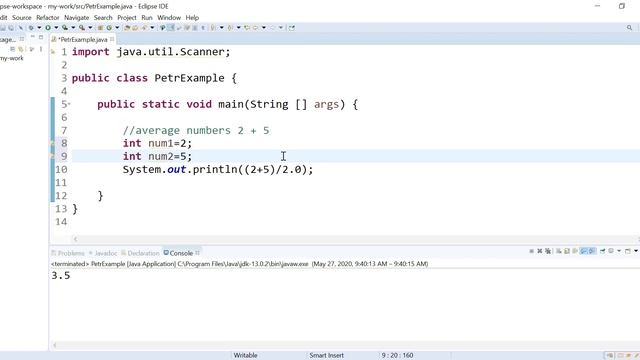Toggle Pin Console in the Console toolbar
The width and height of the screenshot is (640, 360).
click(x=602, y=251)
